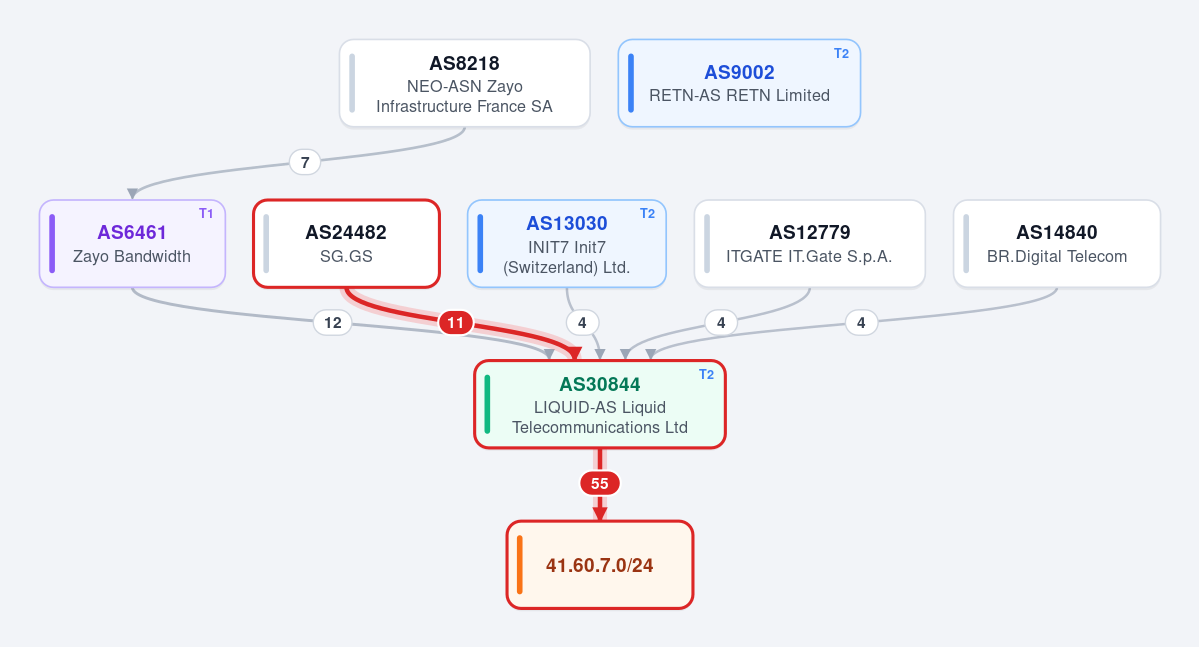Click the edge label 12
The image size is (1199, 647).
[x=333, y=323]
